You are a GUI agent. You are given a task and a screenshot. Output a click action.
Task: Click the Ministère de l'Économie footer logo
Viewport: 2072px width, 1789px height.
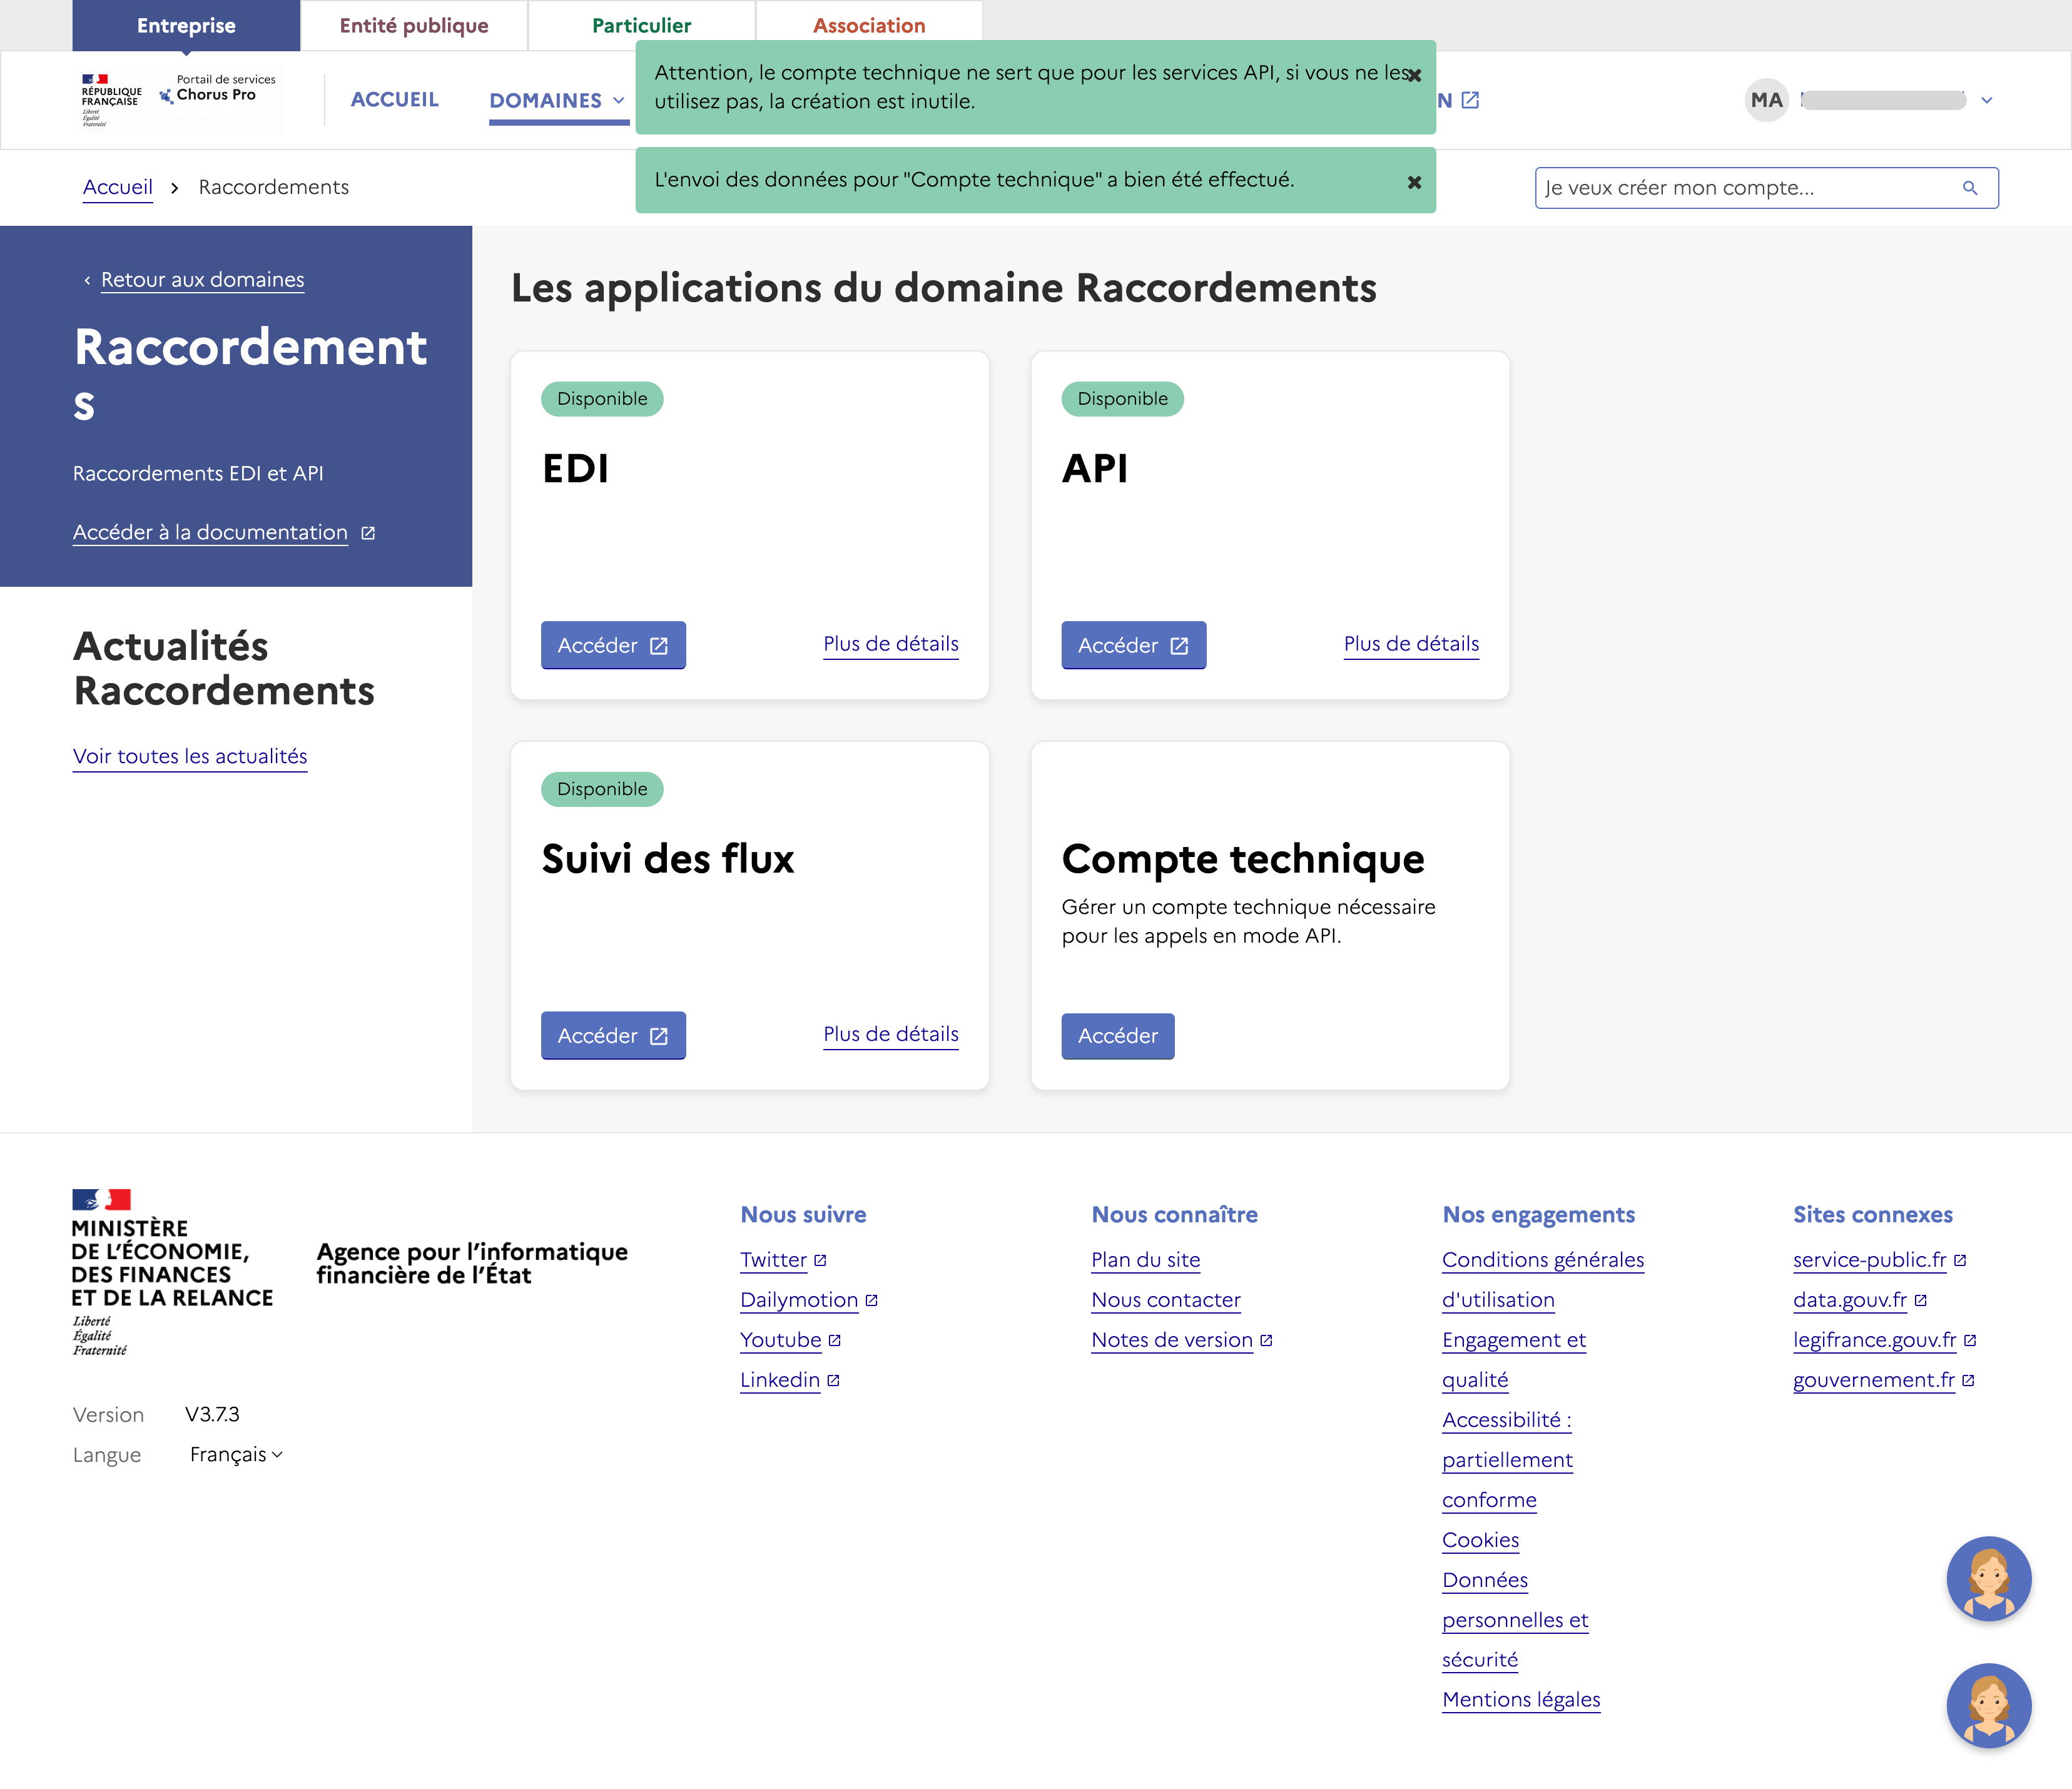pos(172,1272)
